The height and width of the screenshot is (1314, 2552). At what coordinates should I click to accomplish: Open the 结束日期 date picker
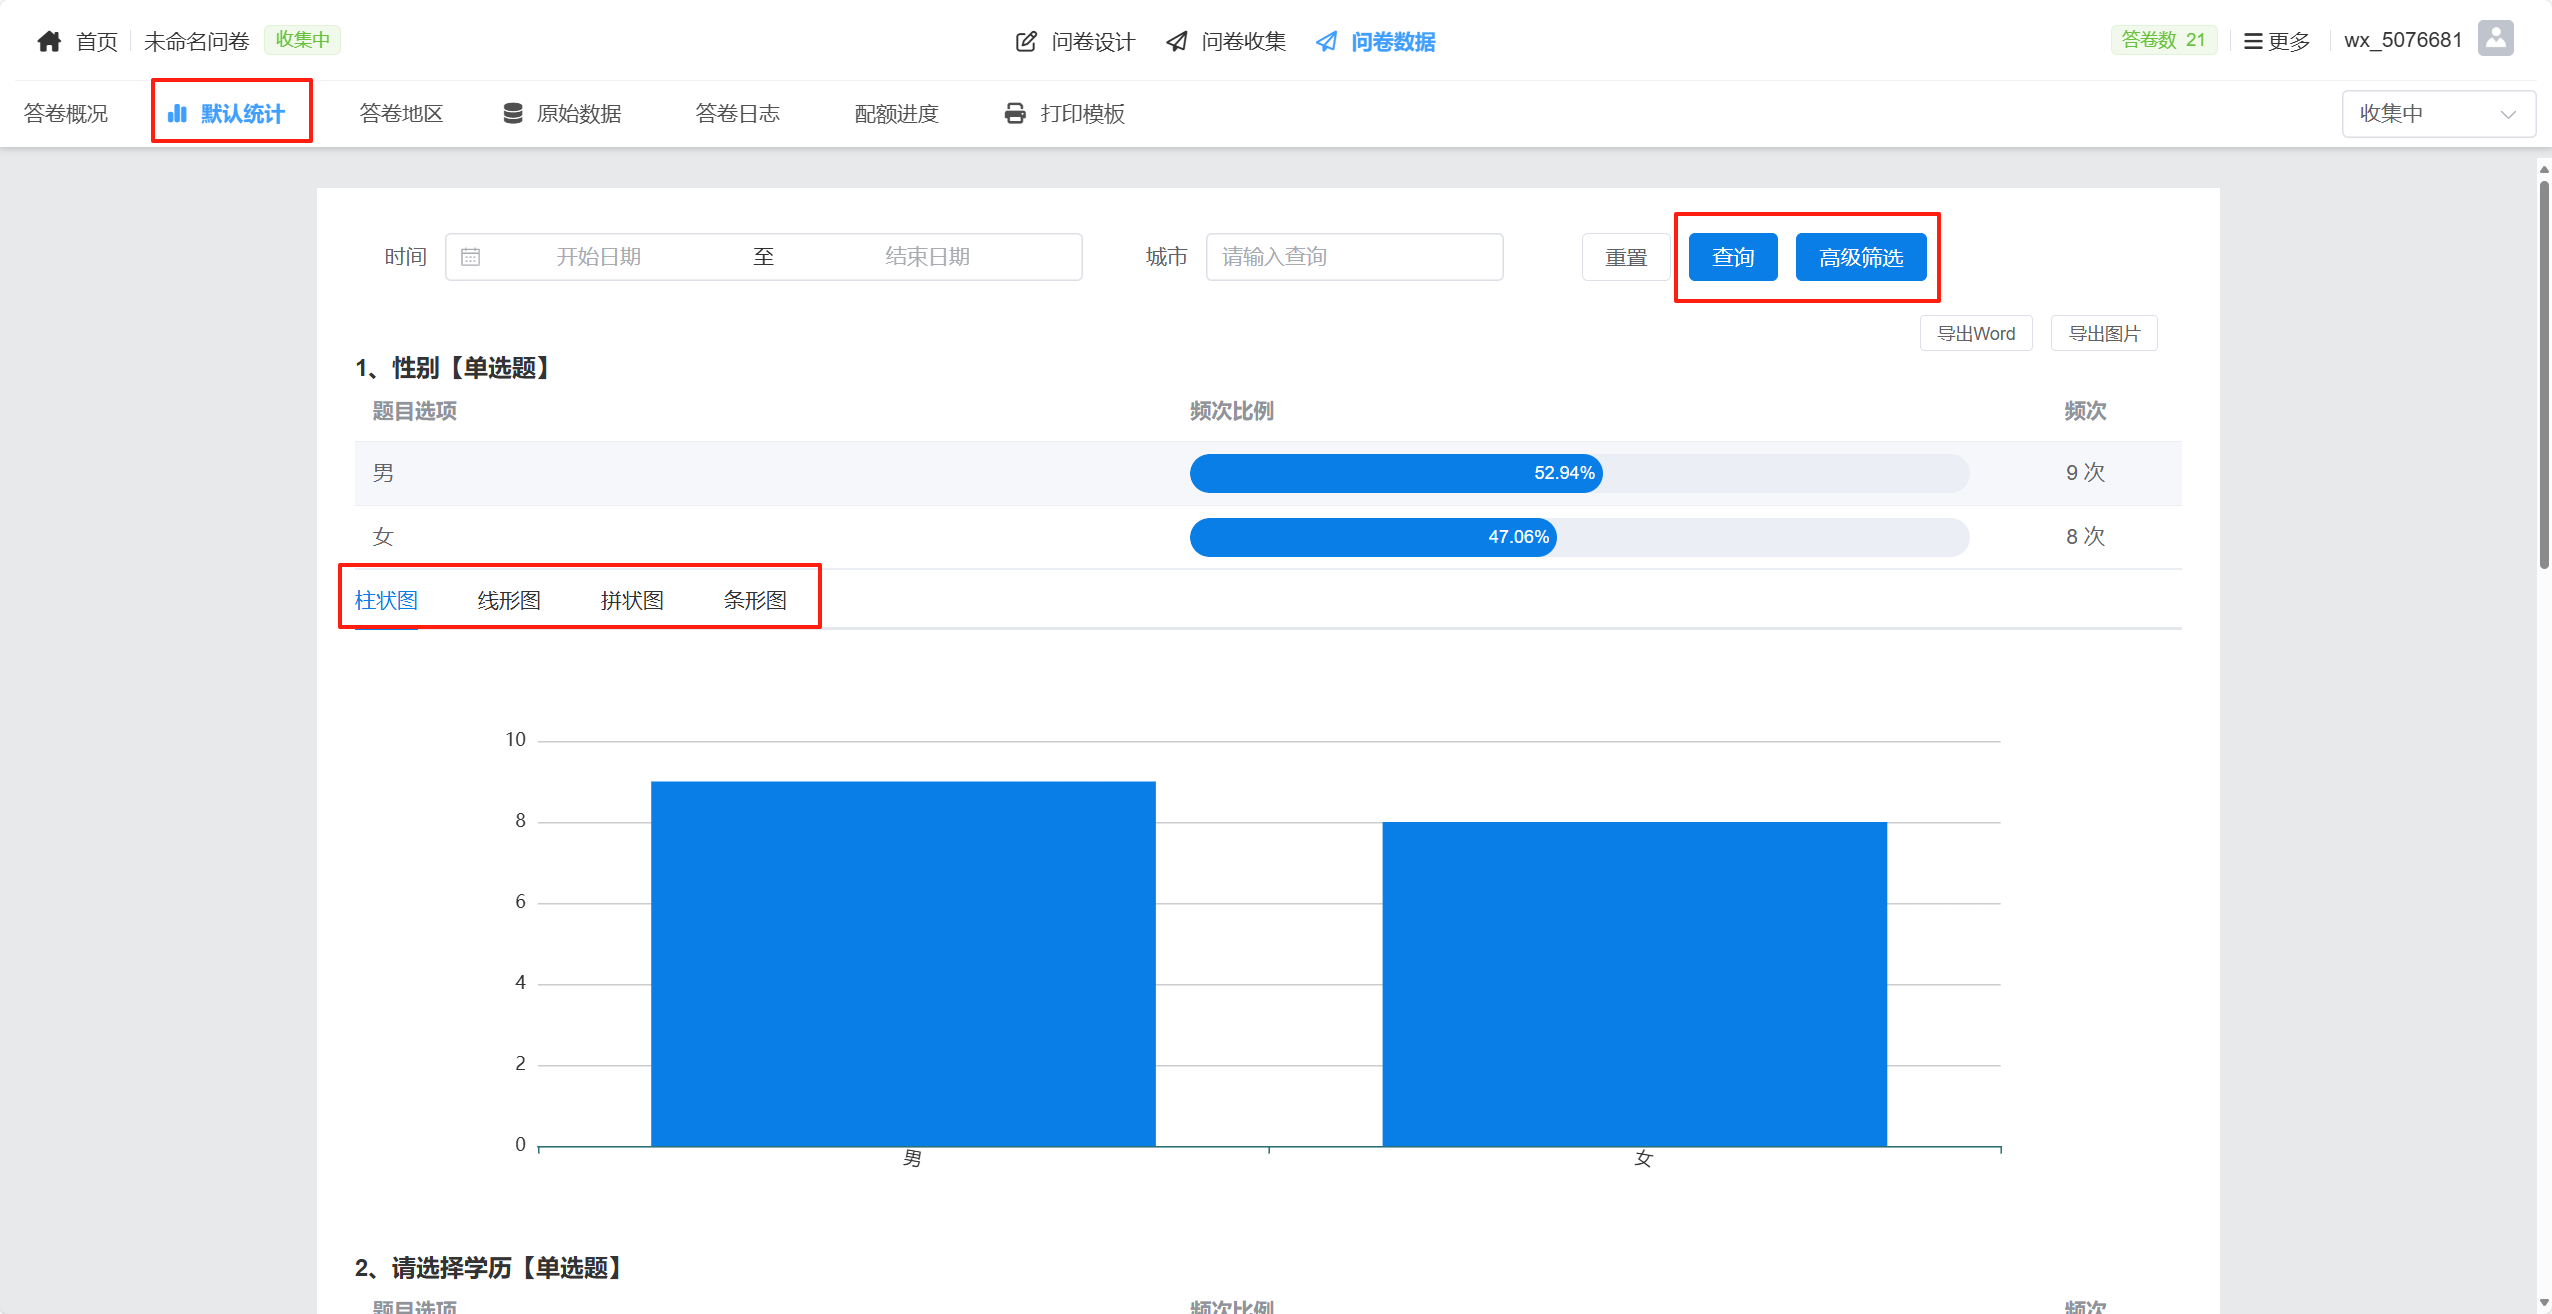[x=927, y=257]
